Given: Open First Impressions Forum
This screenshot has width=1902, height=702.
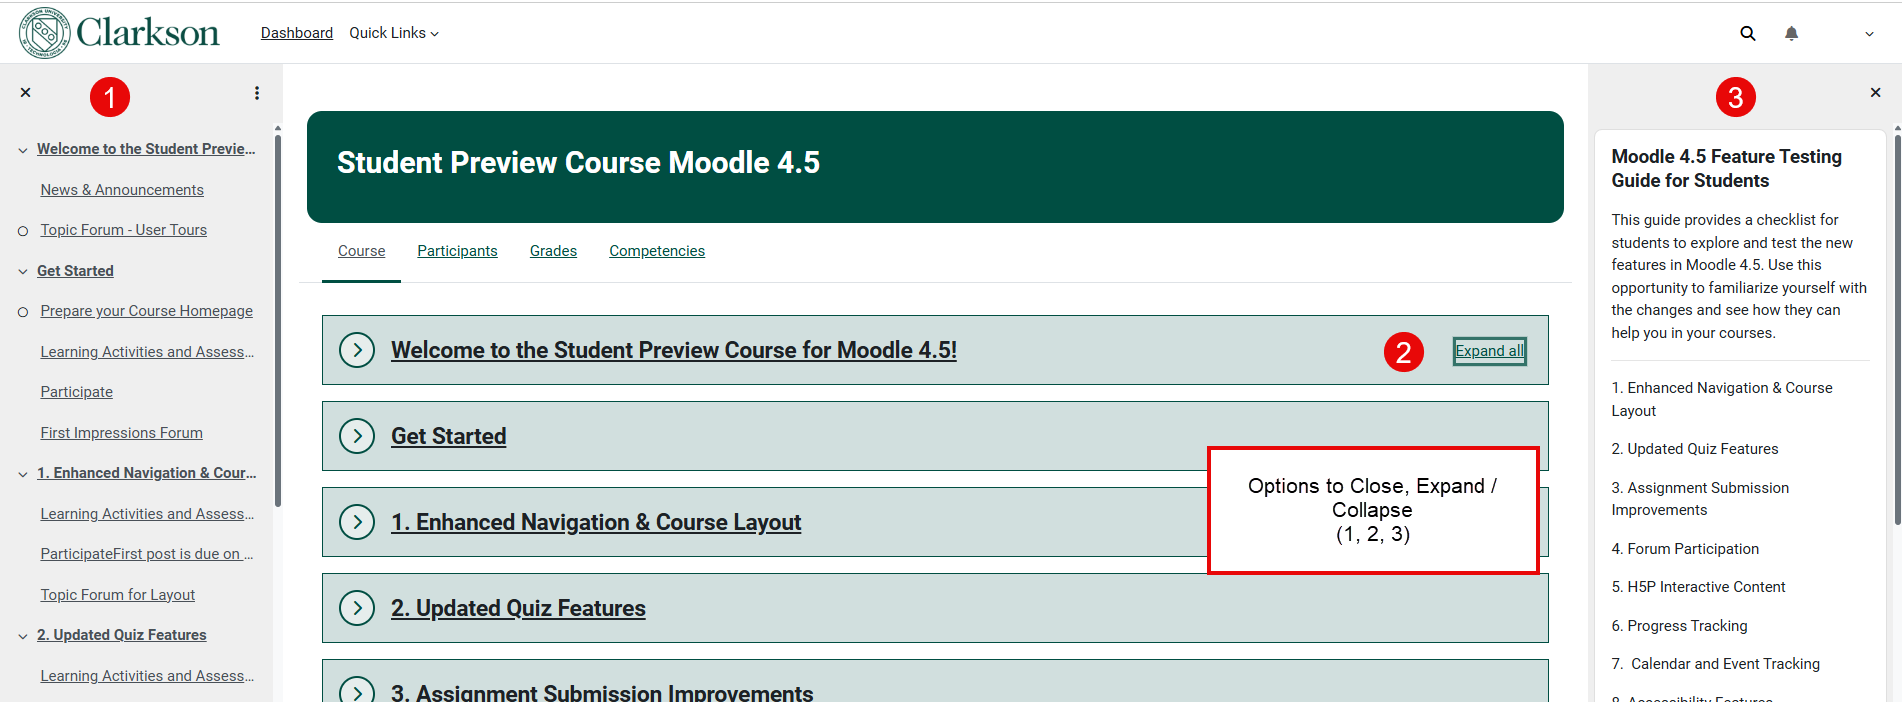Looking at the screenshot, I should tap(122, 433).
